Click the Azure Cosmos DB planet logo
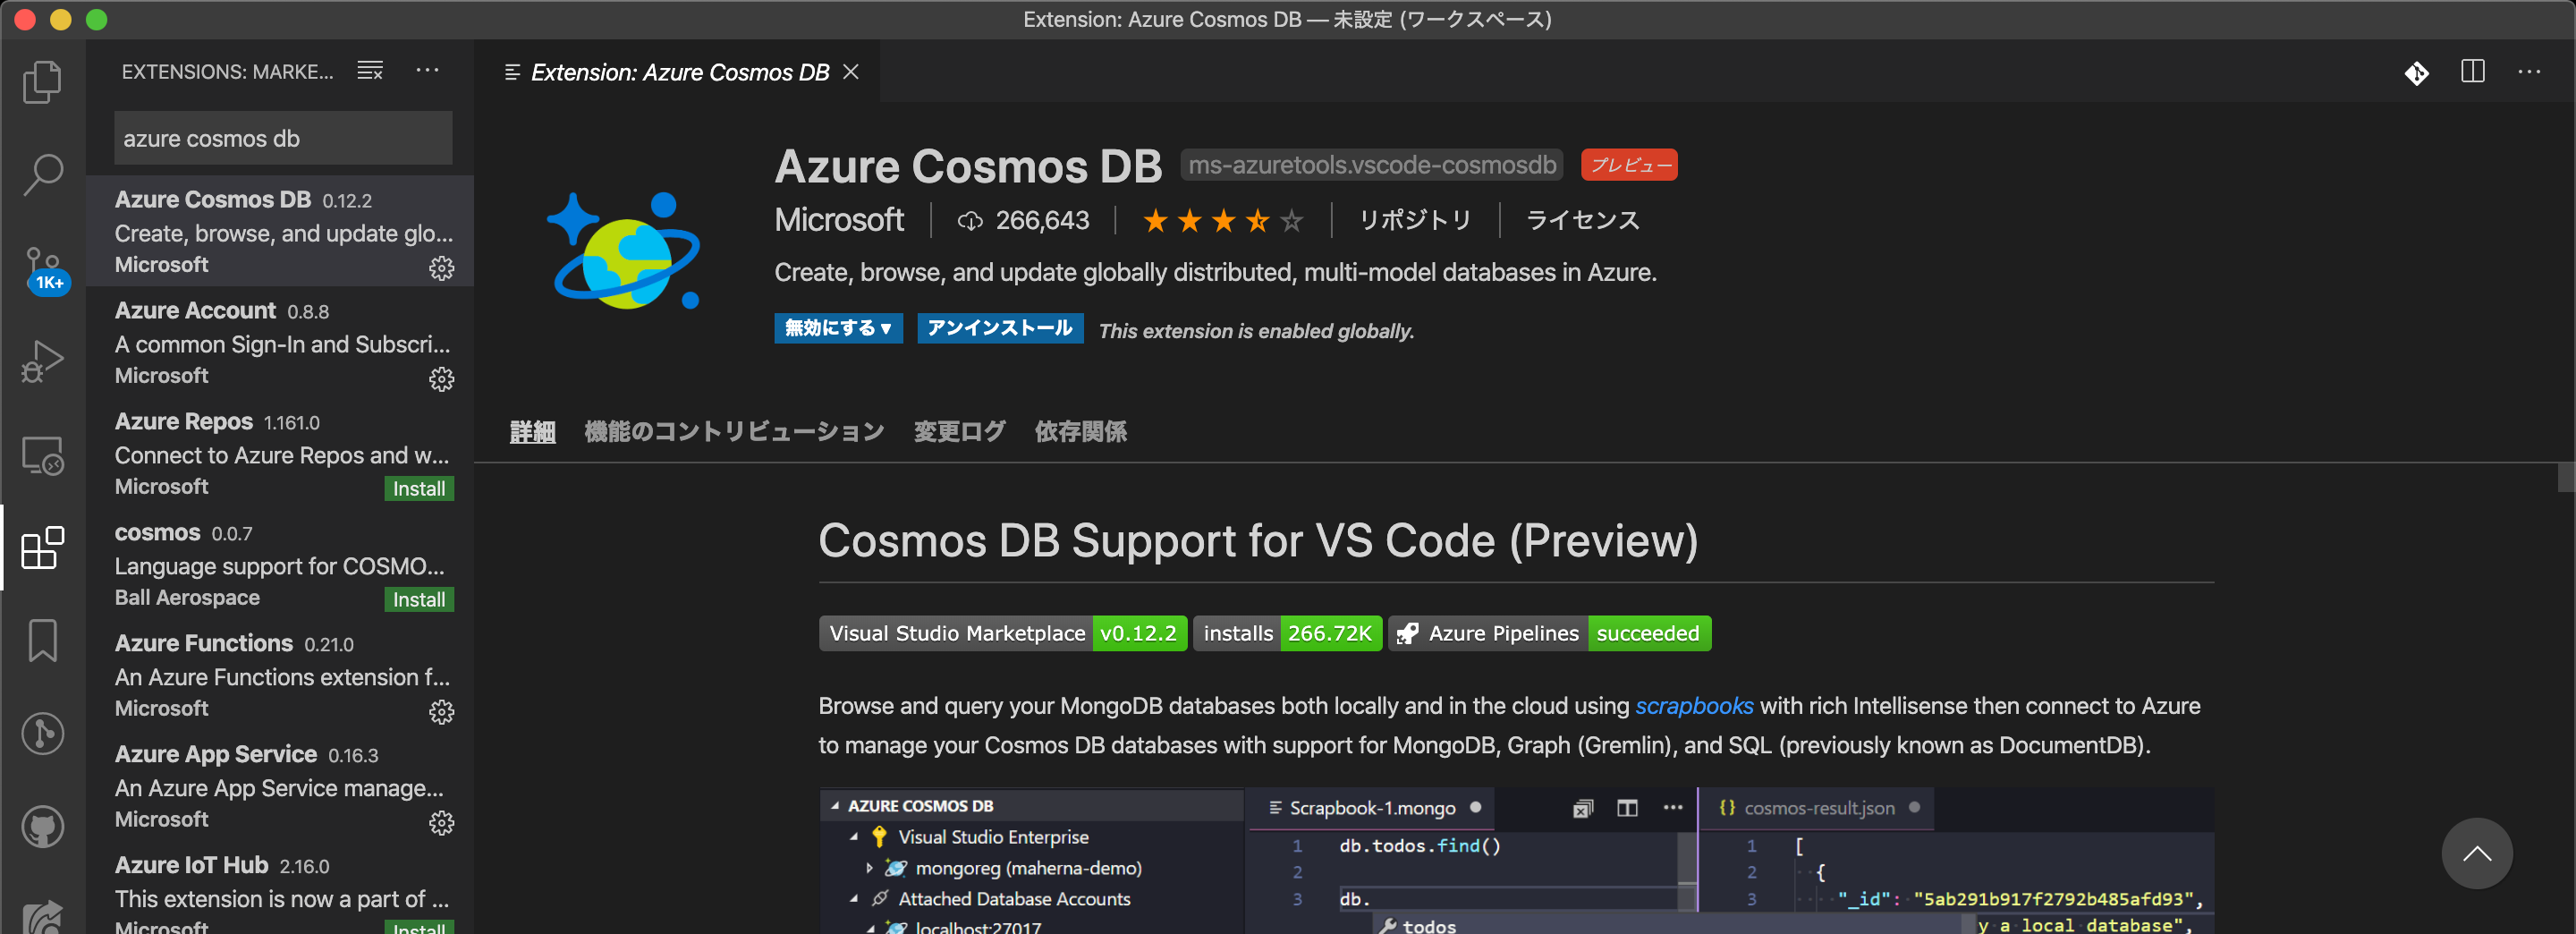Image resolution: width=2576 pixels, height=934 pixels. (x=625, y=250)
